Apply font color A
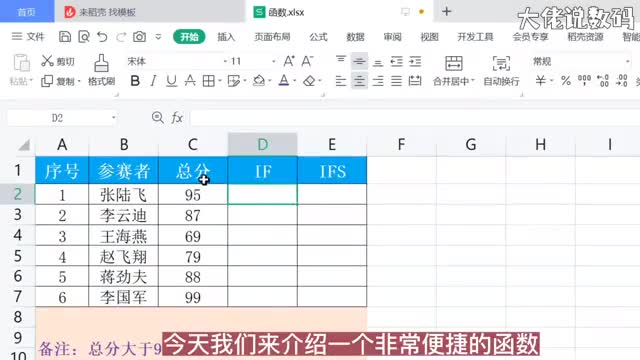The height and width of the screenshot is (360, 640). point(284,81)
